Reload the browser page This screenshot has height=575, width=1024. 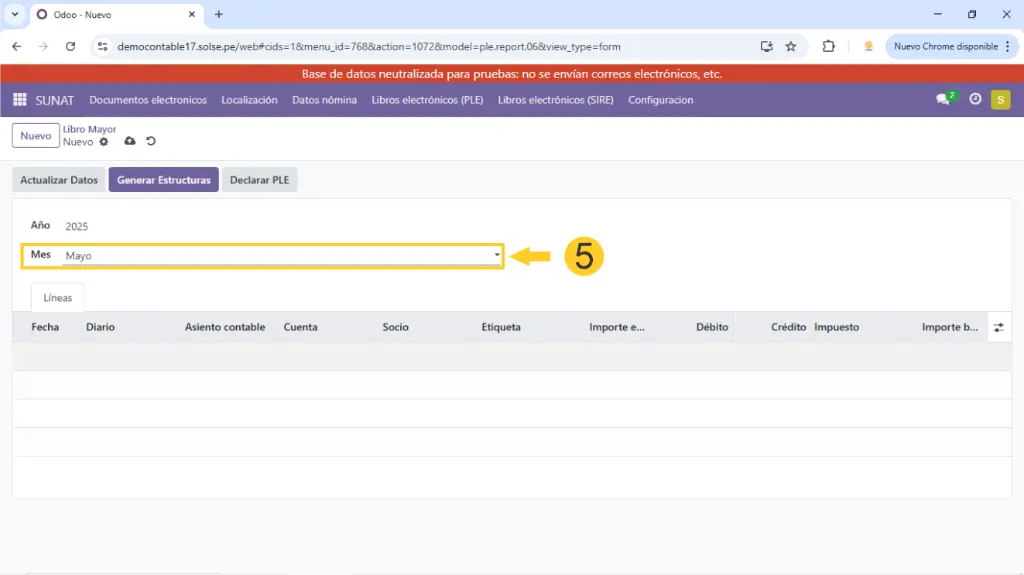pyautogui.click(x=70, y=46)
